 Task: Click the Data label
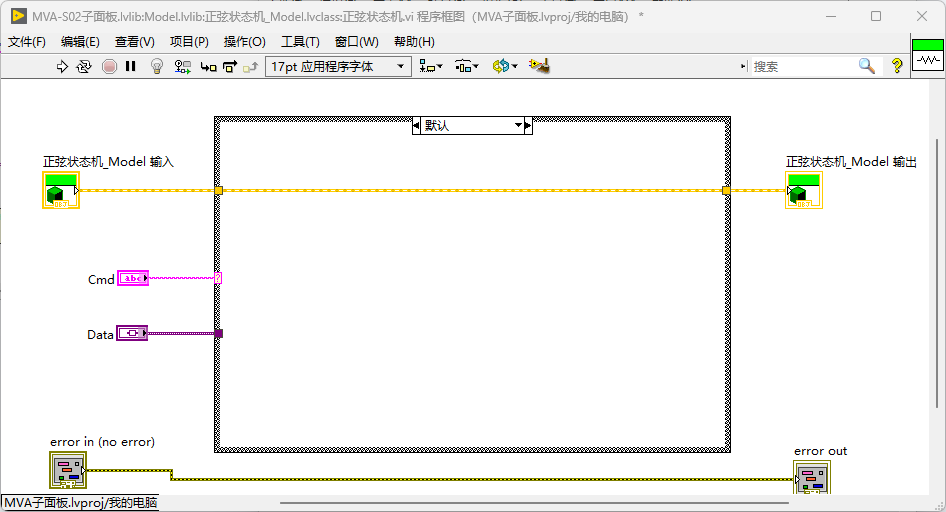[100, 335]
